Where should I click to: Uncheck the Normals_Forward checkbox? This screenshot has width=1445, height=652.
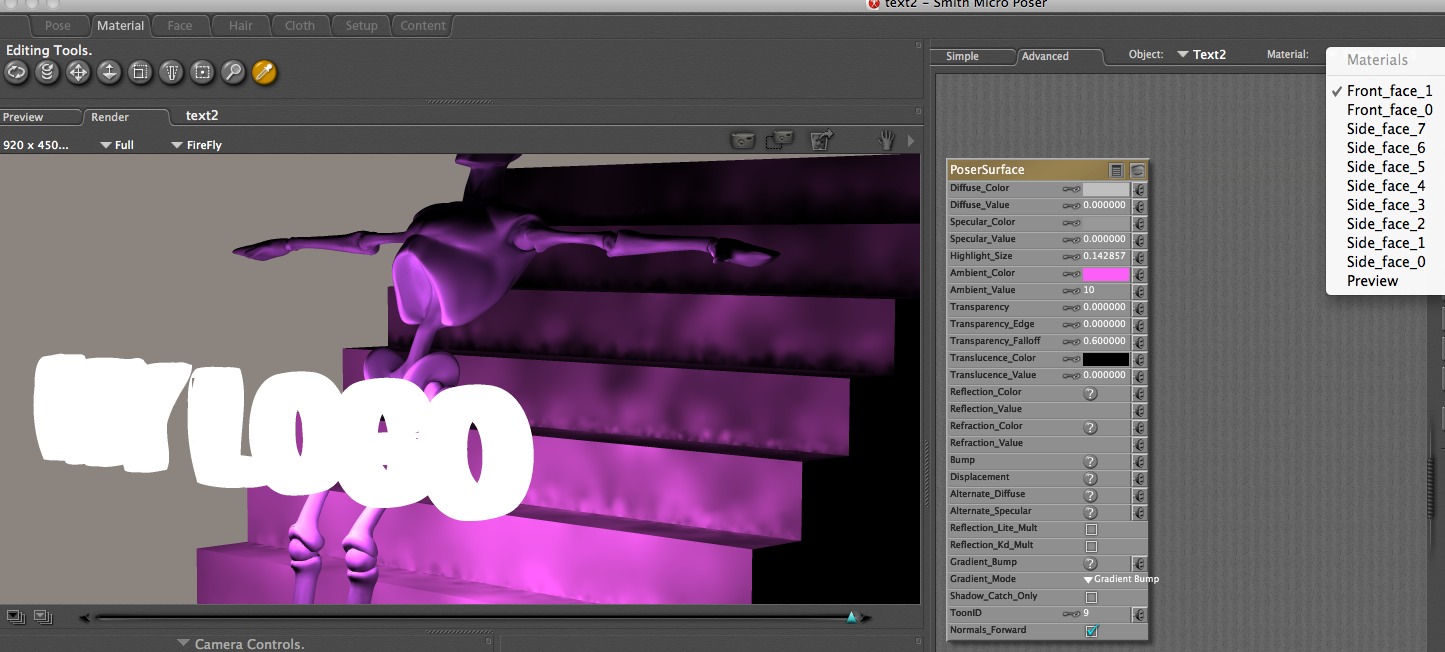click(1091, 631)
